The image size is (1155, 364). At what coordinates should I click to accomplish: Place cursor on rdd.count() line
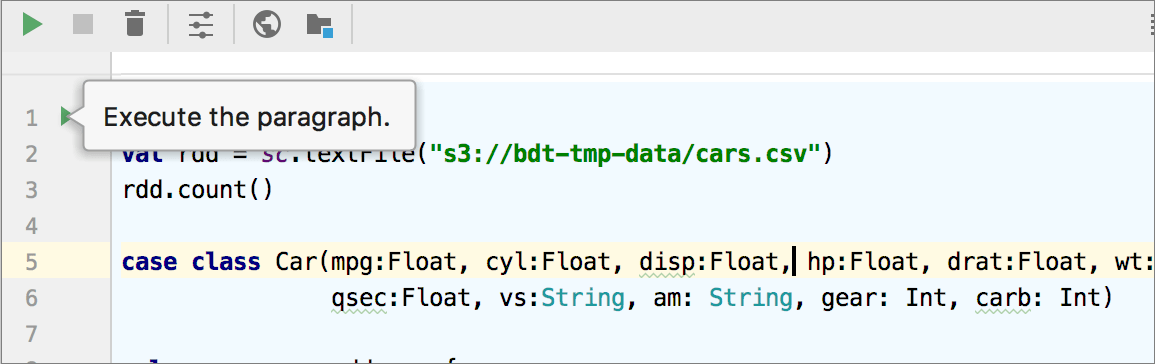197,190
